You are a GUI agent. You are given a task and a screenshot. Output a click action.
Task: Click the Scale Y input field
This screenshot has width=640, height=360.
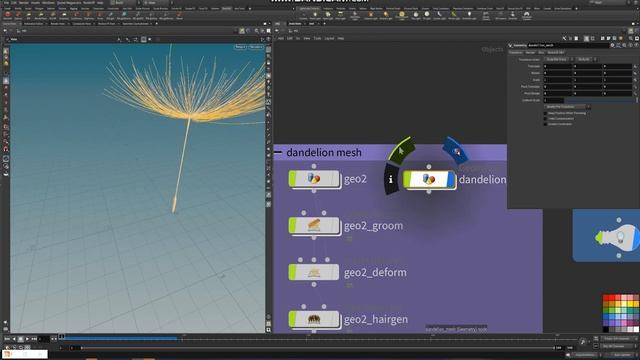coord(588,80)
